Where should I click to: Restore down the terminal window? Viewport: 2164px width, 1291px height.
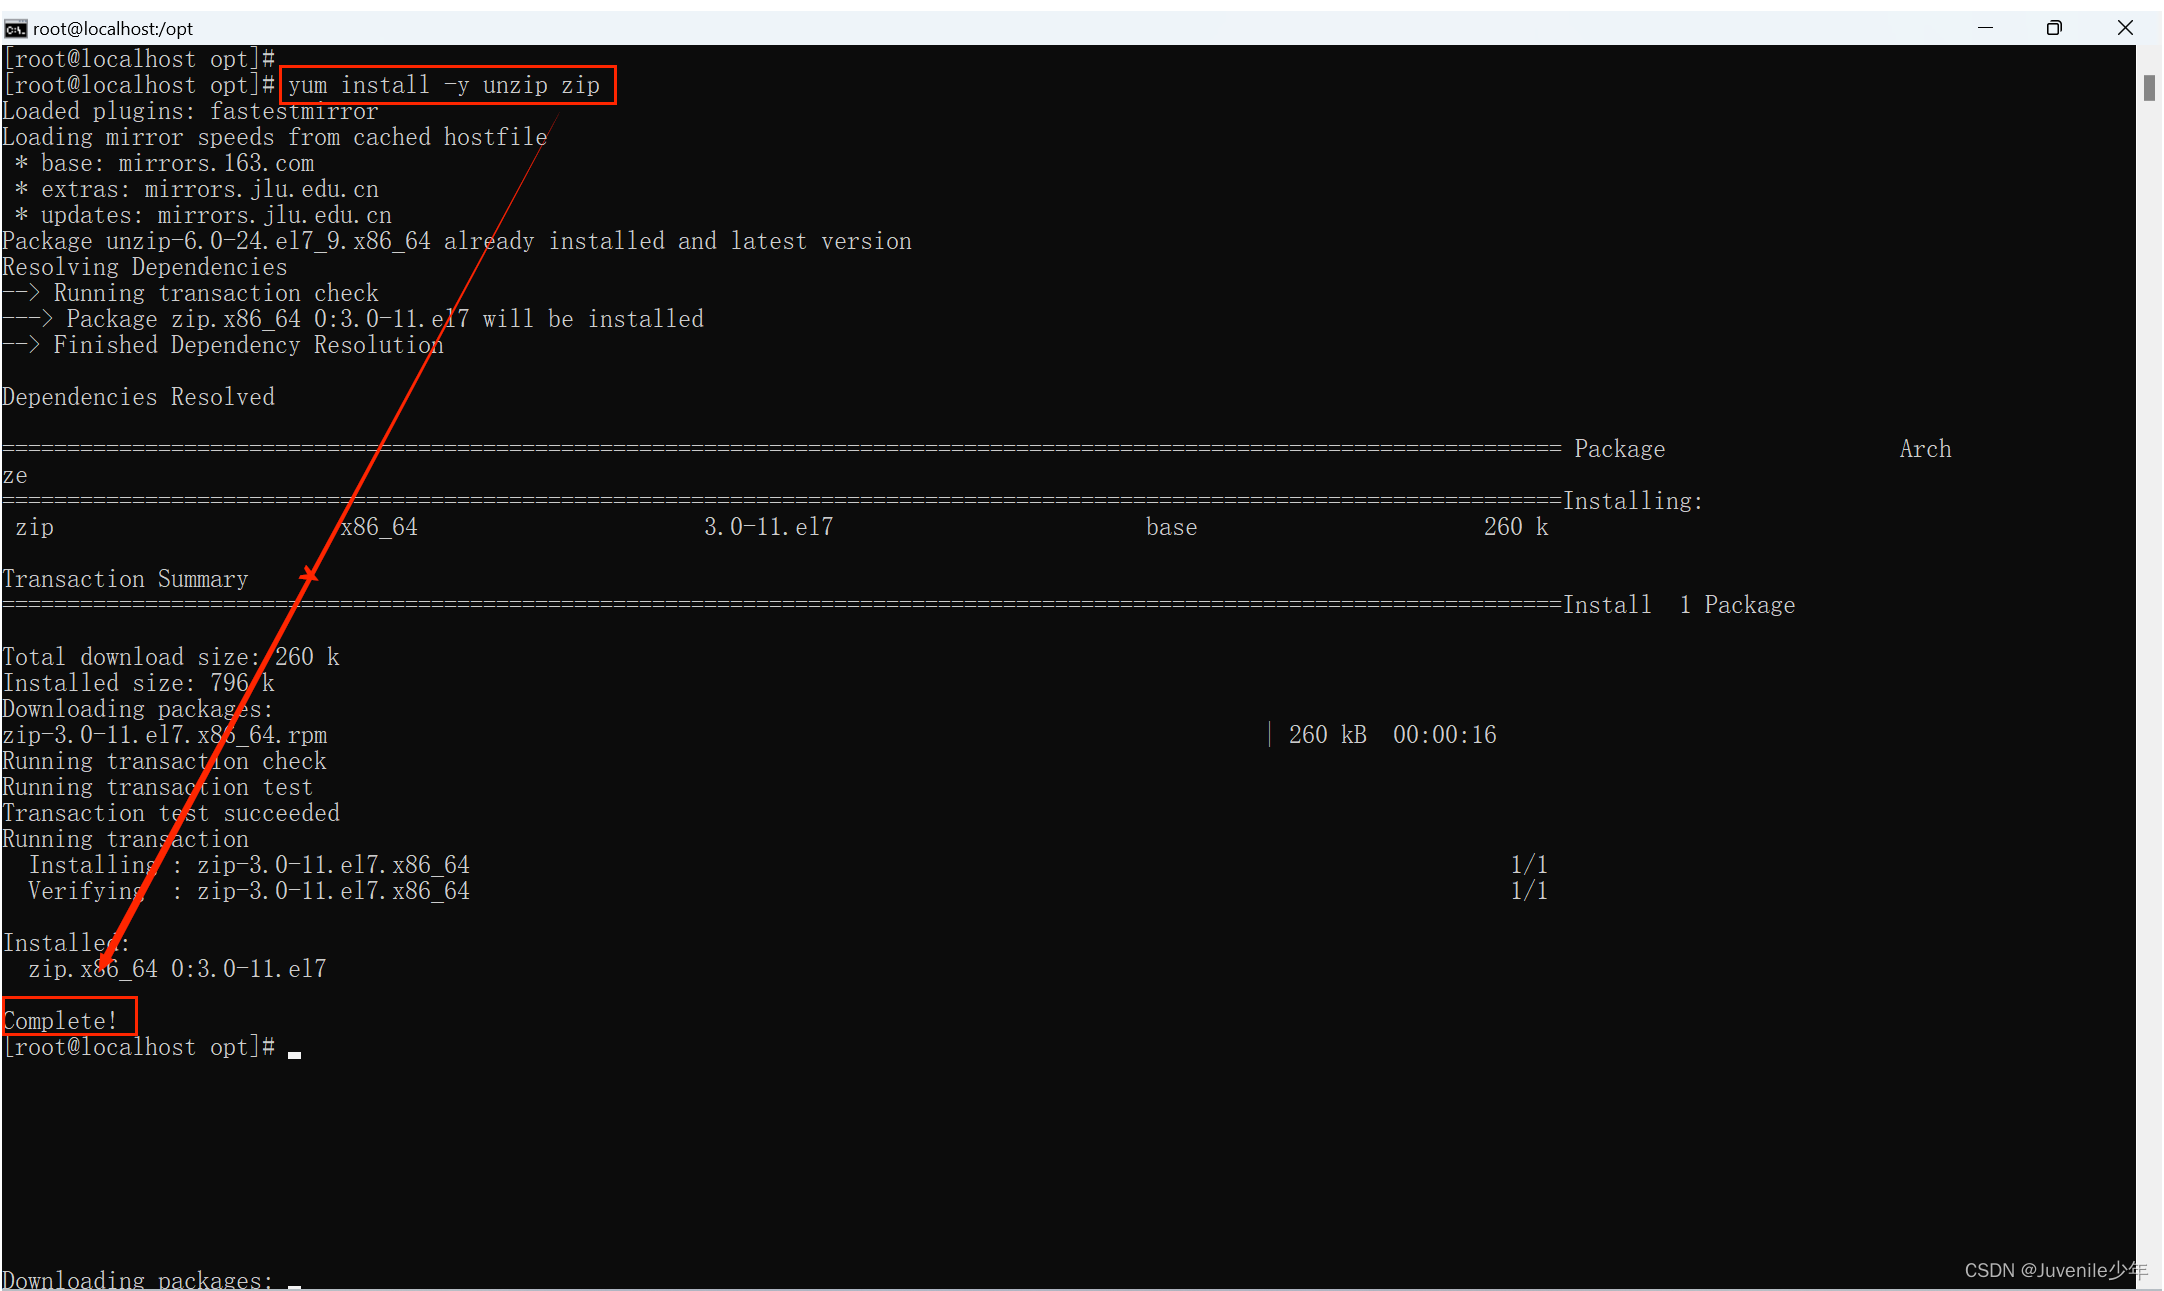click(2054, 28)
